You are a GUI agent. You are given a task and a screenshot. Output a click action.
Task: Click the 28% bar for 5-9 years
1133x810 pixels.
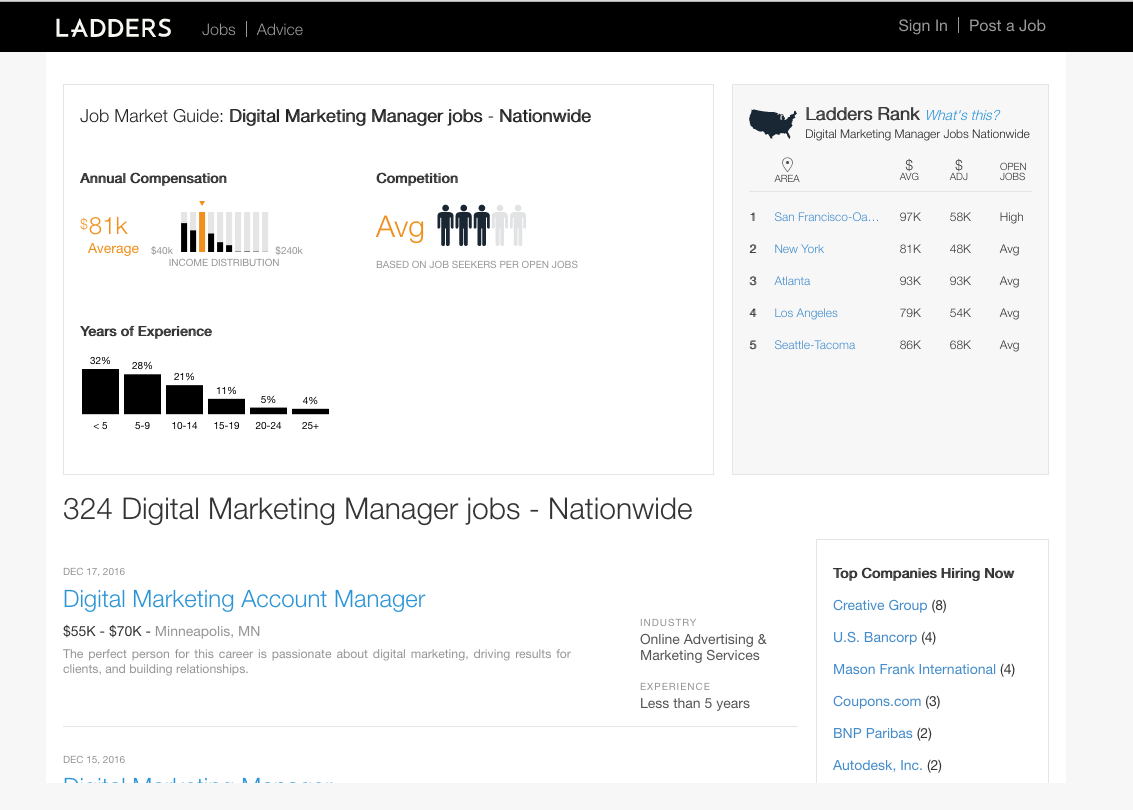(x=142, y=394)
